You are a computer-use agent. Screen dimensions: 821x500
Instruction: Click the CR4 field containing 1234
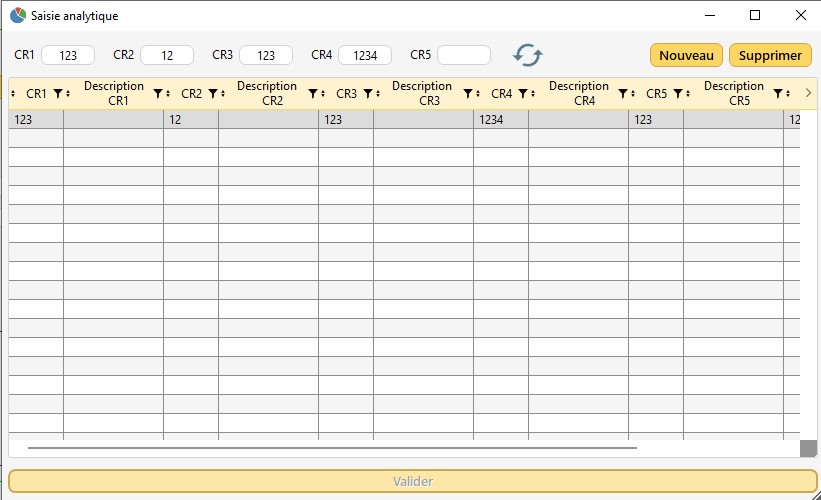364,55
